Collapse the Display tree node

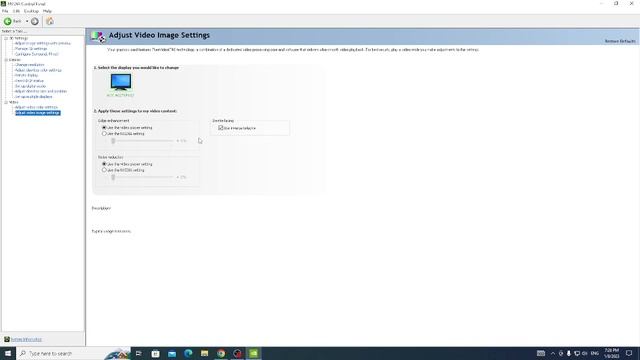coord(6,60)
